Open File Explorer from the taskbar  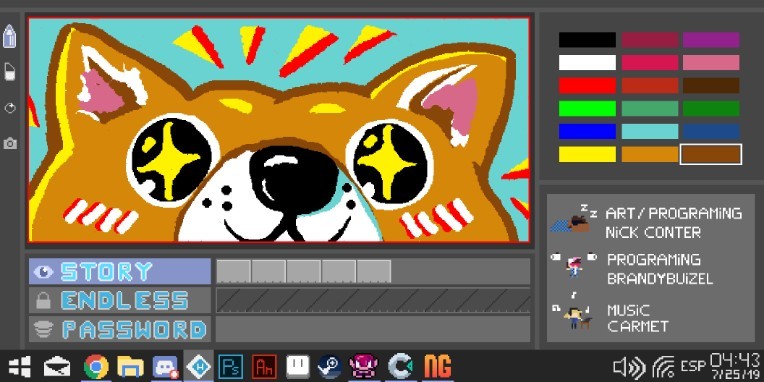130,367
